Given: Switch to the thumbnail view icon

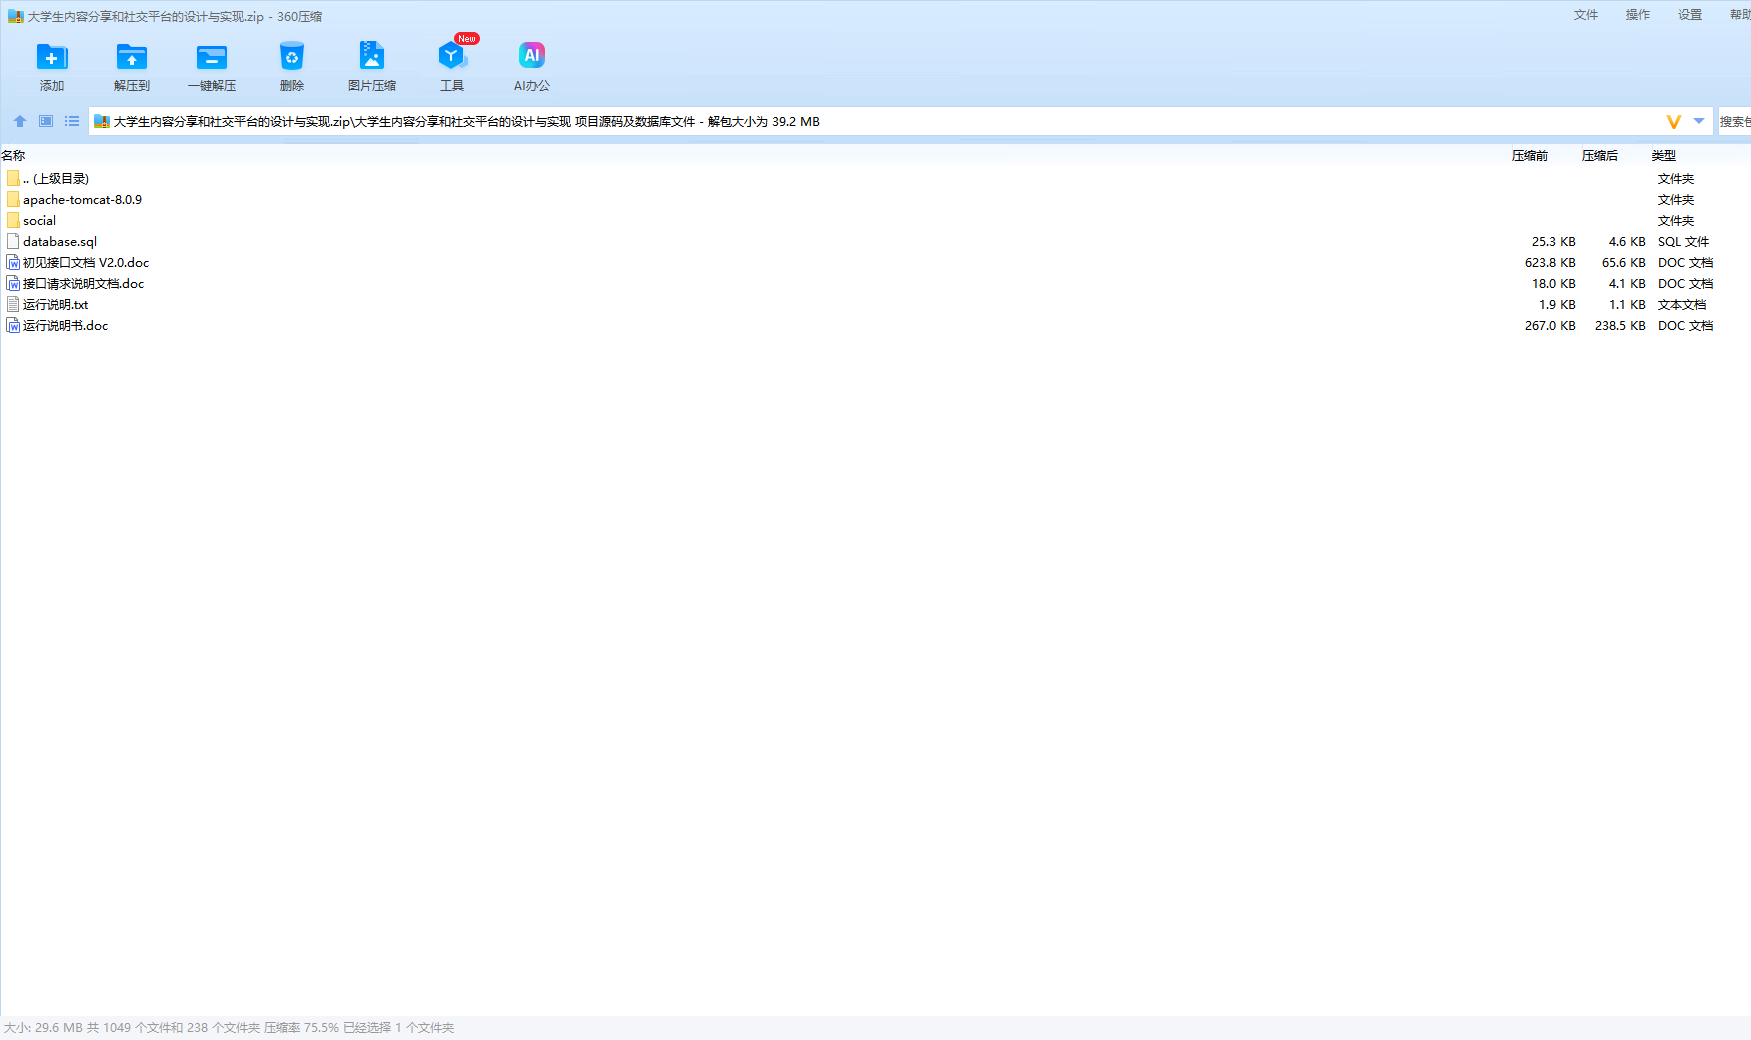Looking at the screenshot, I should pyautogui.click(x=46, y=121).
